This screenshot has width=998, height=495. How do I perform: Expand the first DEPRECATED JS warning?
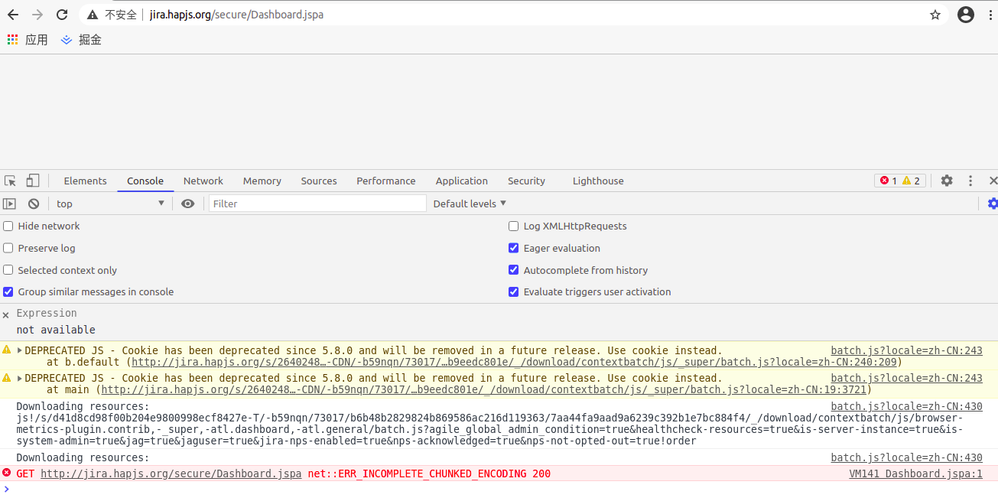pos(20,350)
